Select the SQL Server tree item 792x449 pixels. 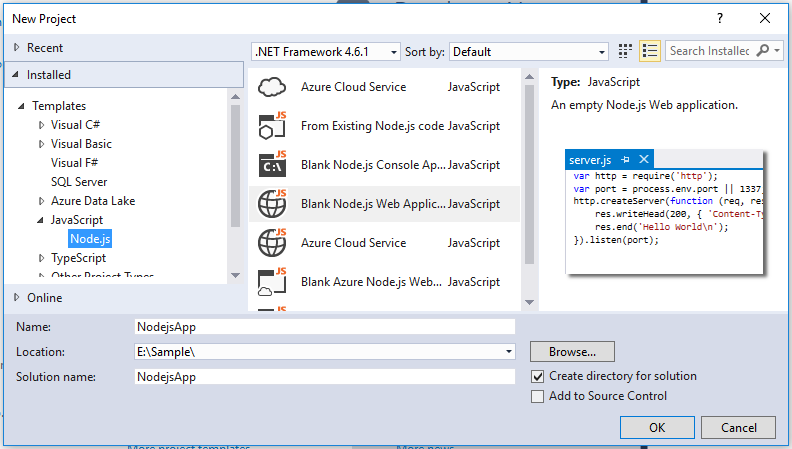click(79, 182)
